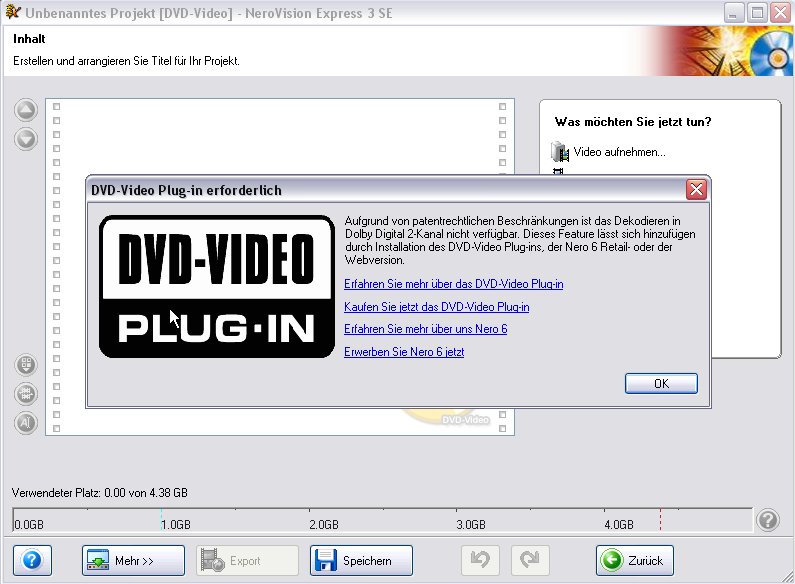Click the Video aufnehmen camera icon
The width and height of the screenshot is (795, 584).
click(560, 152)
